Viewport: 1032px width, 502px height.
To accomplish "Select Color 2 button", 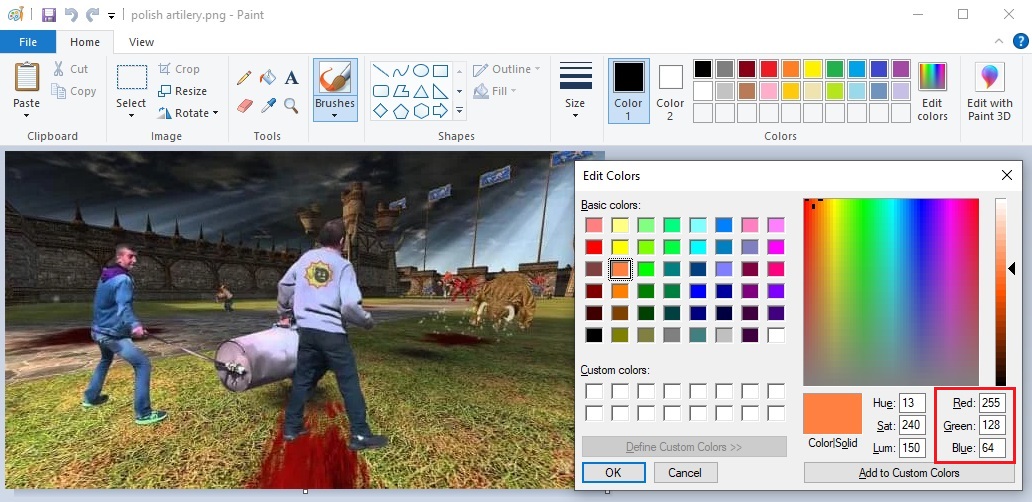I will tap(670, 91).
